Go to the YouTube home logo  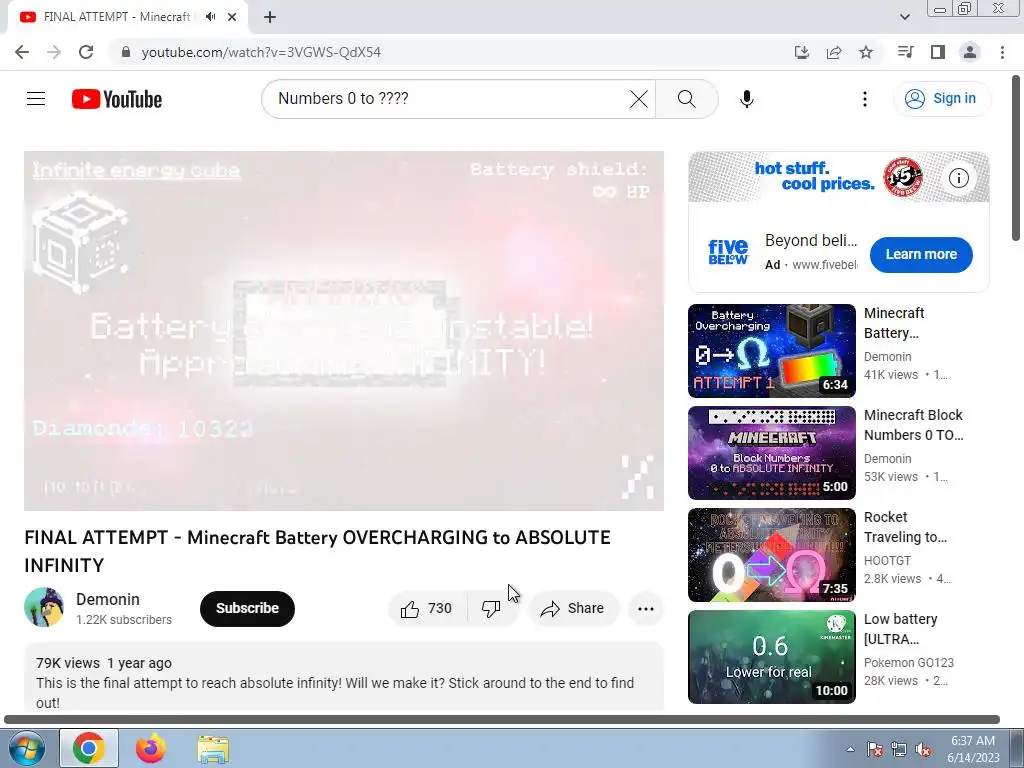tap(117, 99)
